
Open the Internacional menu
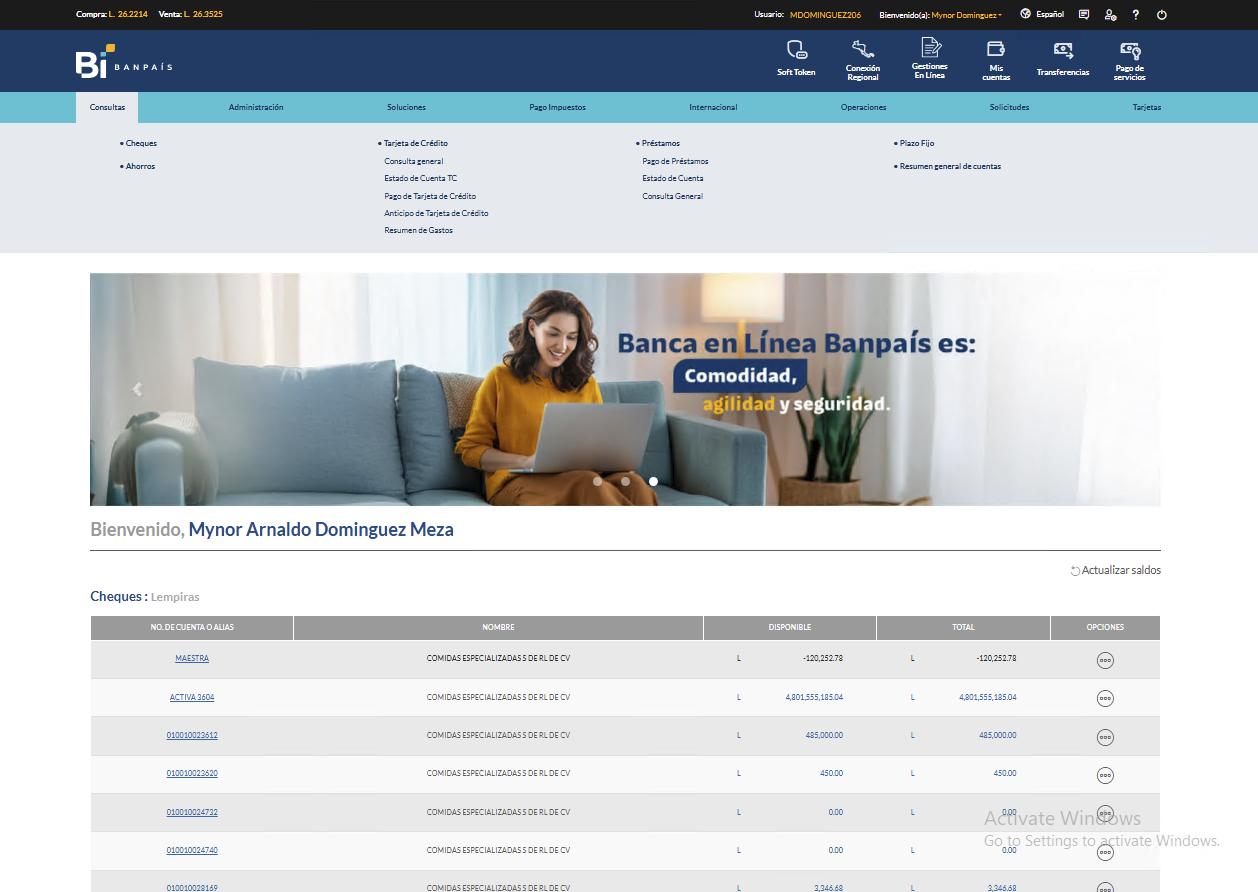coord(713,107)
